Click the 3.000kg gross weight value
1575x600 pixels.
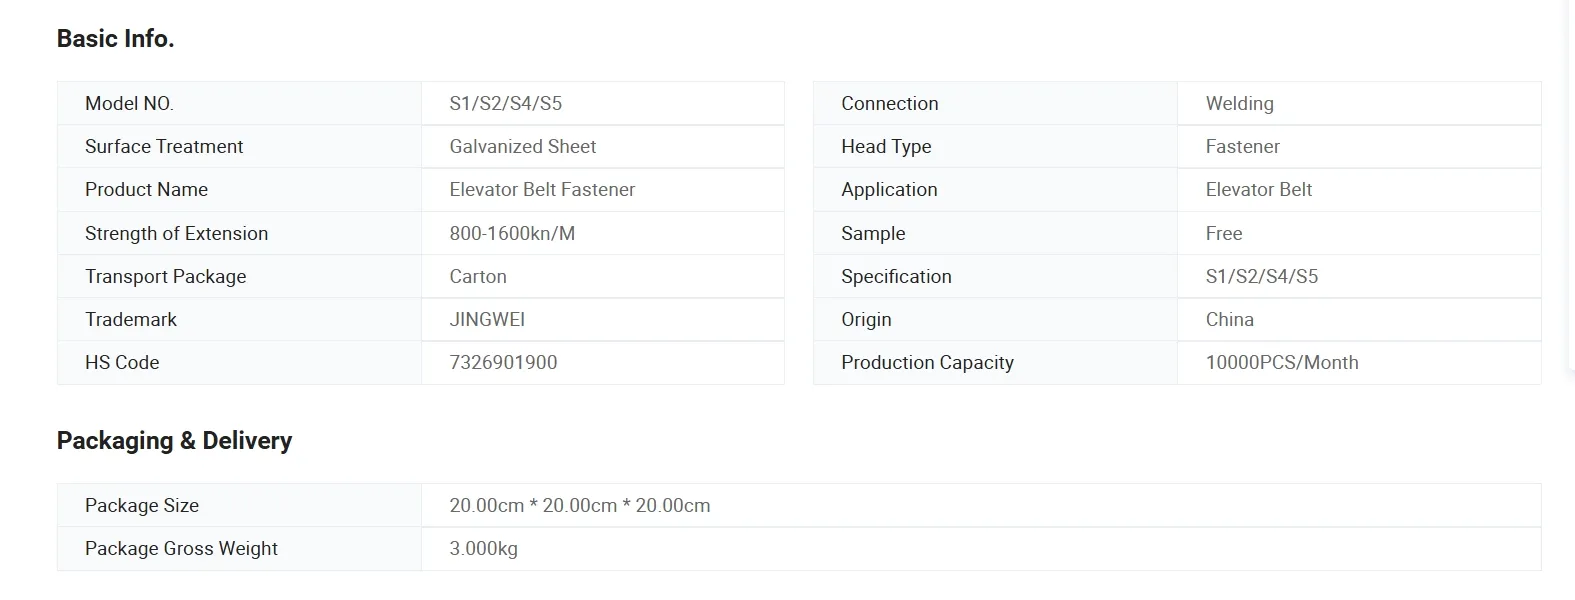coord(483,549)
